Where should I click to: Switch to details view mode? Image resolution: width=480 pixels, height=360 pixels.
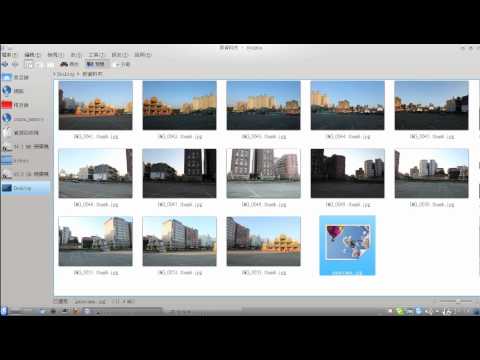click(39, 64)
